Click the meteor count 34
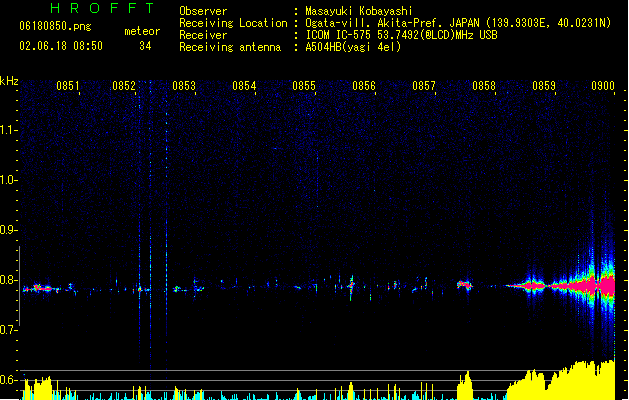The width and height of the screenshot is (629, 400). tap(145, 46)
